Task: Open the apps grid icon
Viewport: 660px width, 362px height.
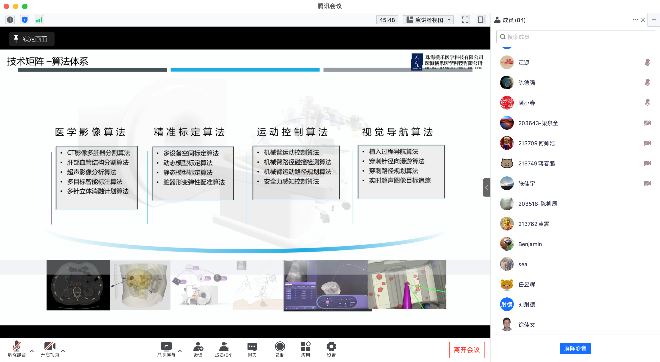Action: pos(306,349)
